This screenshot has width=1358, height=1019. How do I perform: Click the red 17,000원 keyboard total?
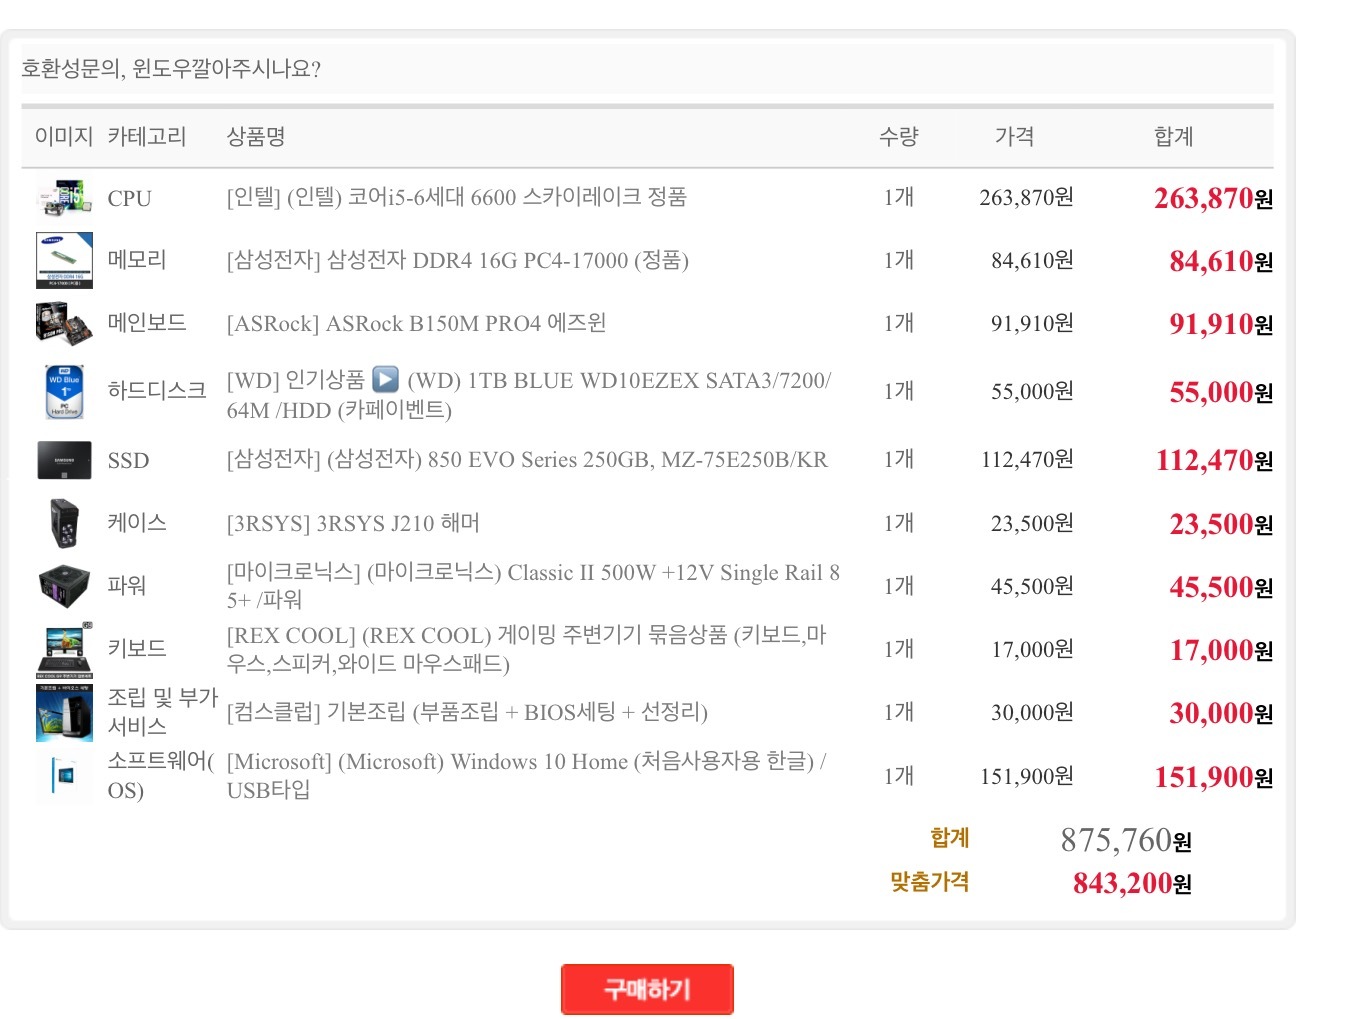(1221, 650)
